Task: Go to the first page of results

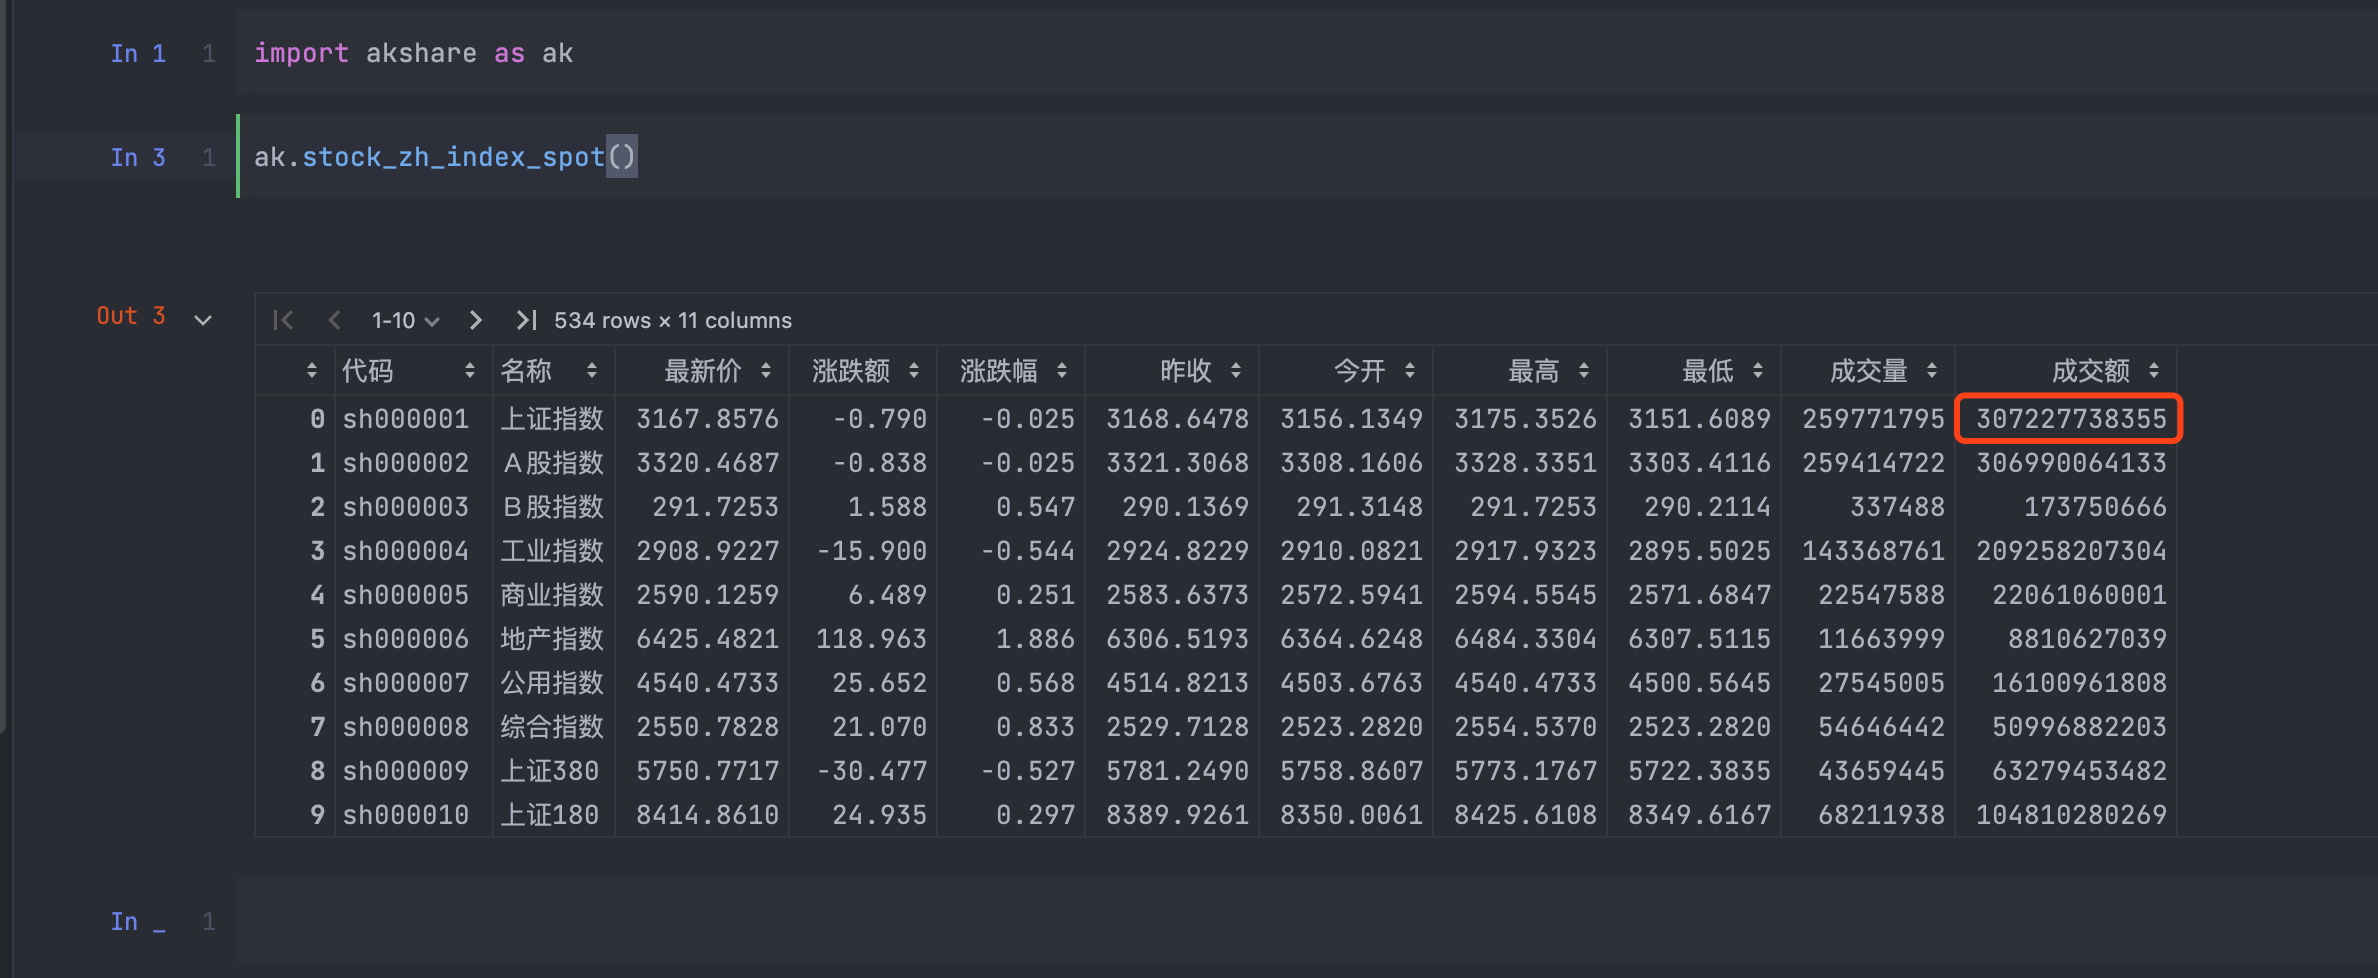Action: tap(283, 320)
